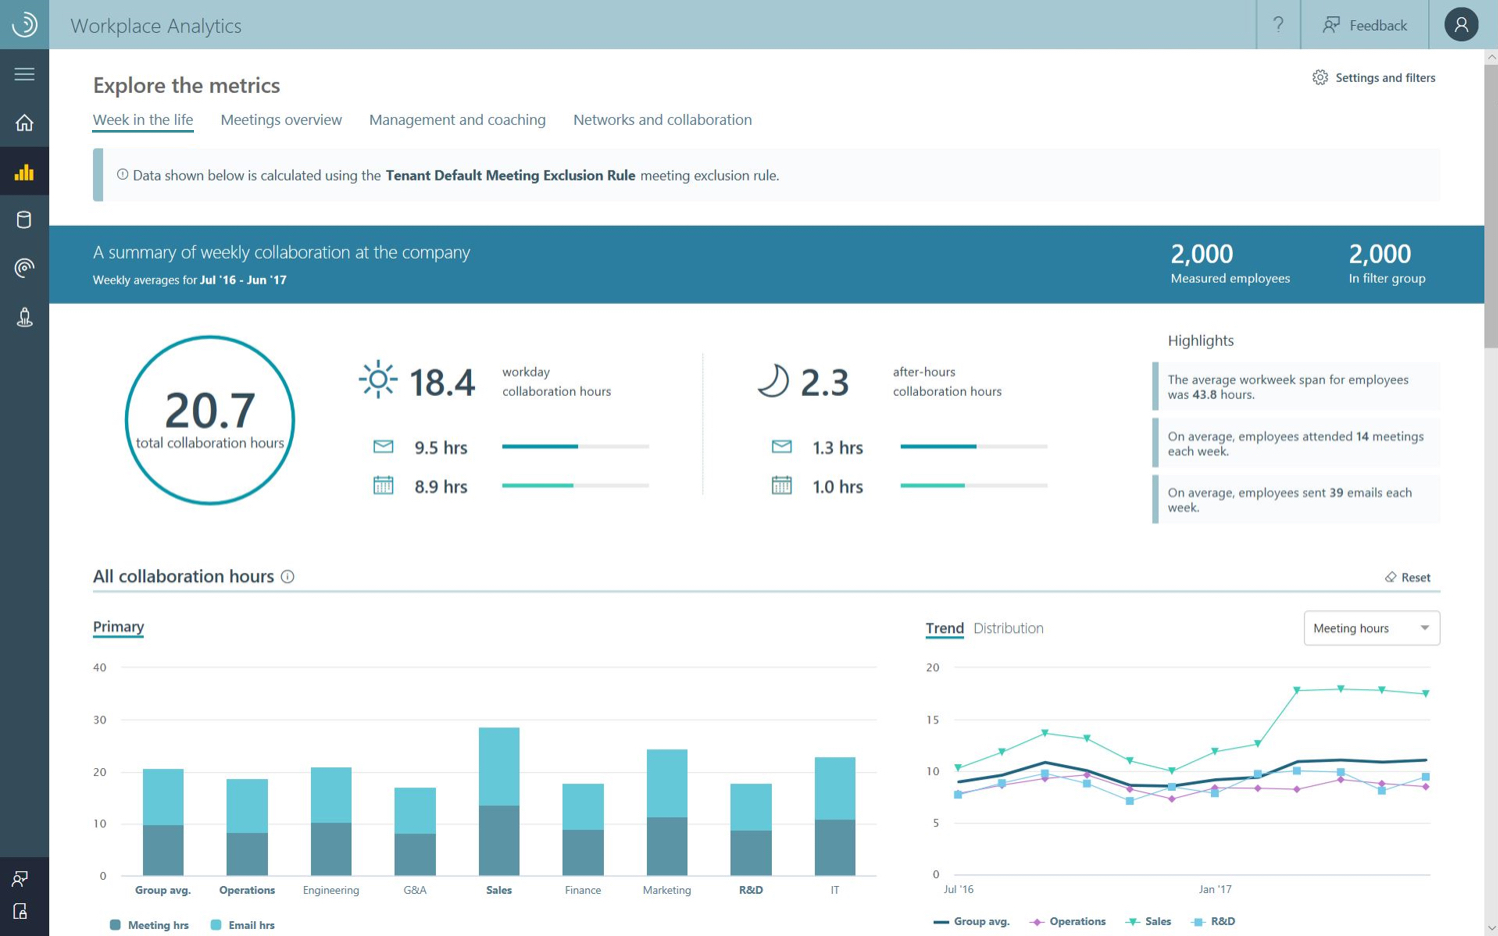The height and width of the screenshot is (936, 1498).
Task: Click the info icon beside All collaboration hours
Action: pyautogui.click(x=288, y=577)
